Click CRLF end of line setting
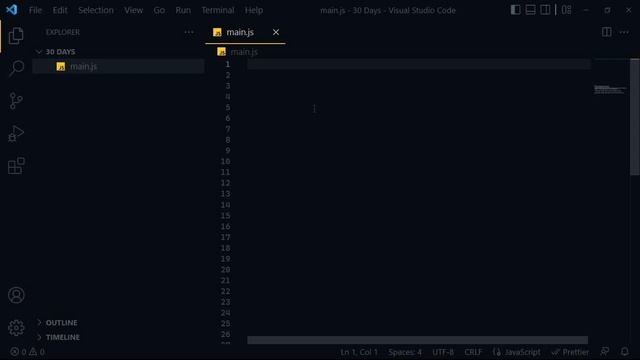640x360 pixels. [473, 352]
